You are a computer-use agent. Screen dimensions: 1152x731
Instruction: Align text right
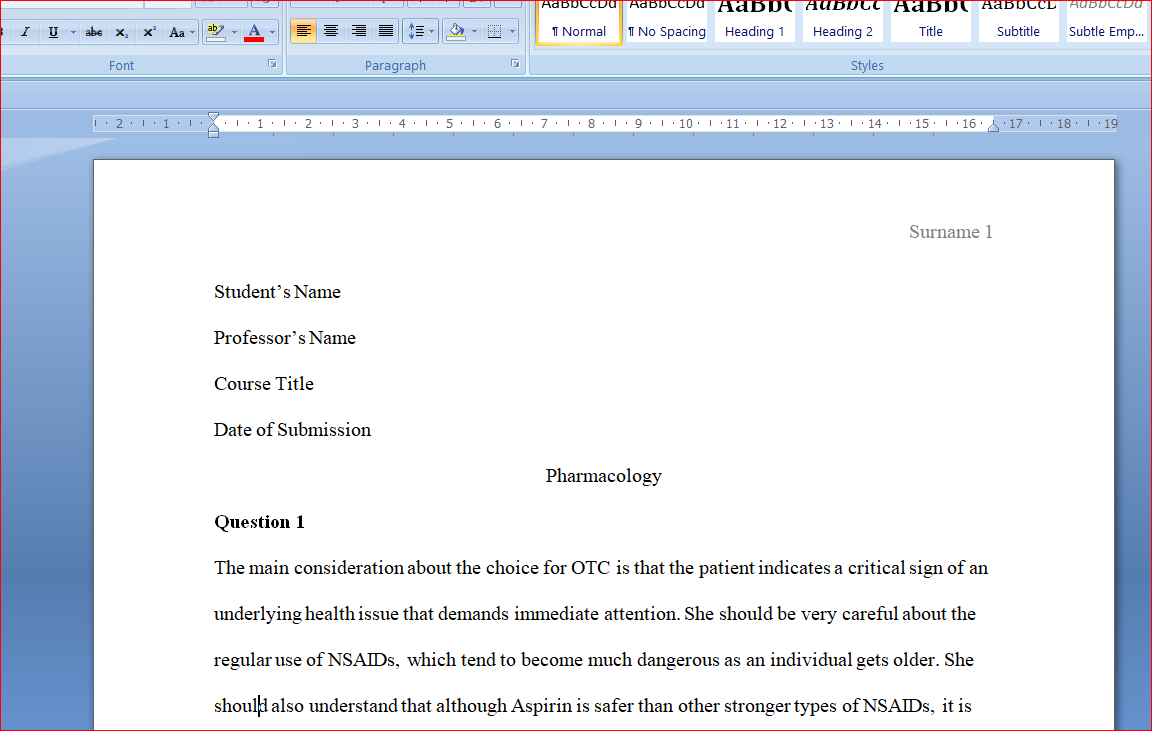pos(359,31)
